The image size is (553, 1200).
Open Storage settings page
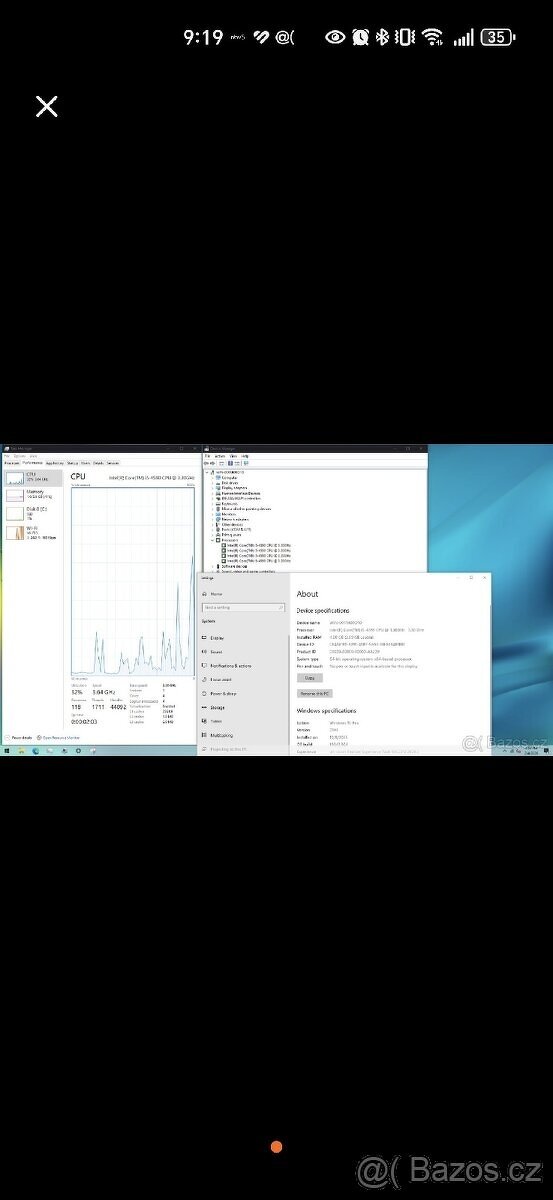pyautogui.click(x=215, y=708)
